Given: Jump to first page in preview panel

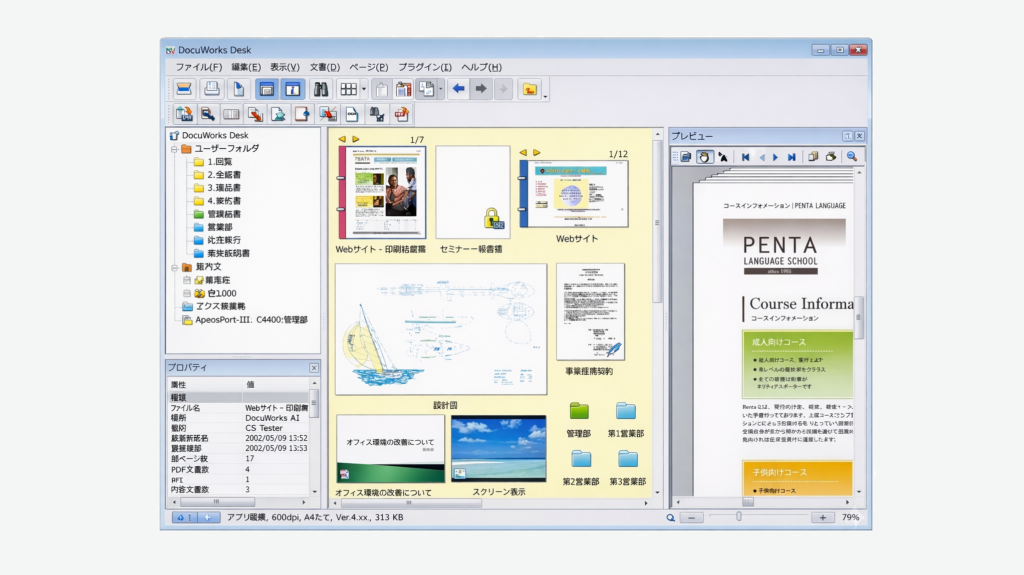Looking at the screenshot, I should tap(745, 157).
